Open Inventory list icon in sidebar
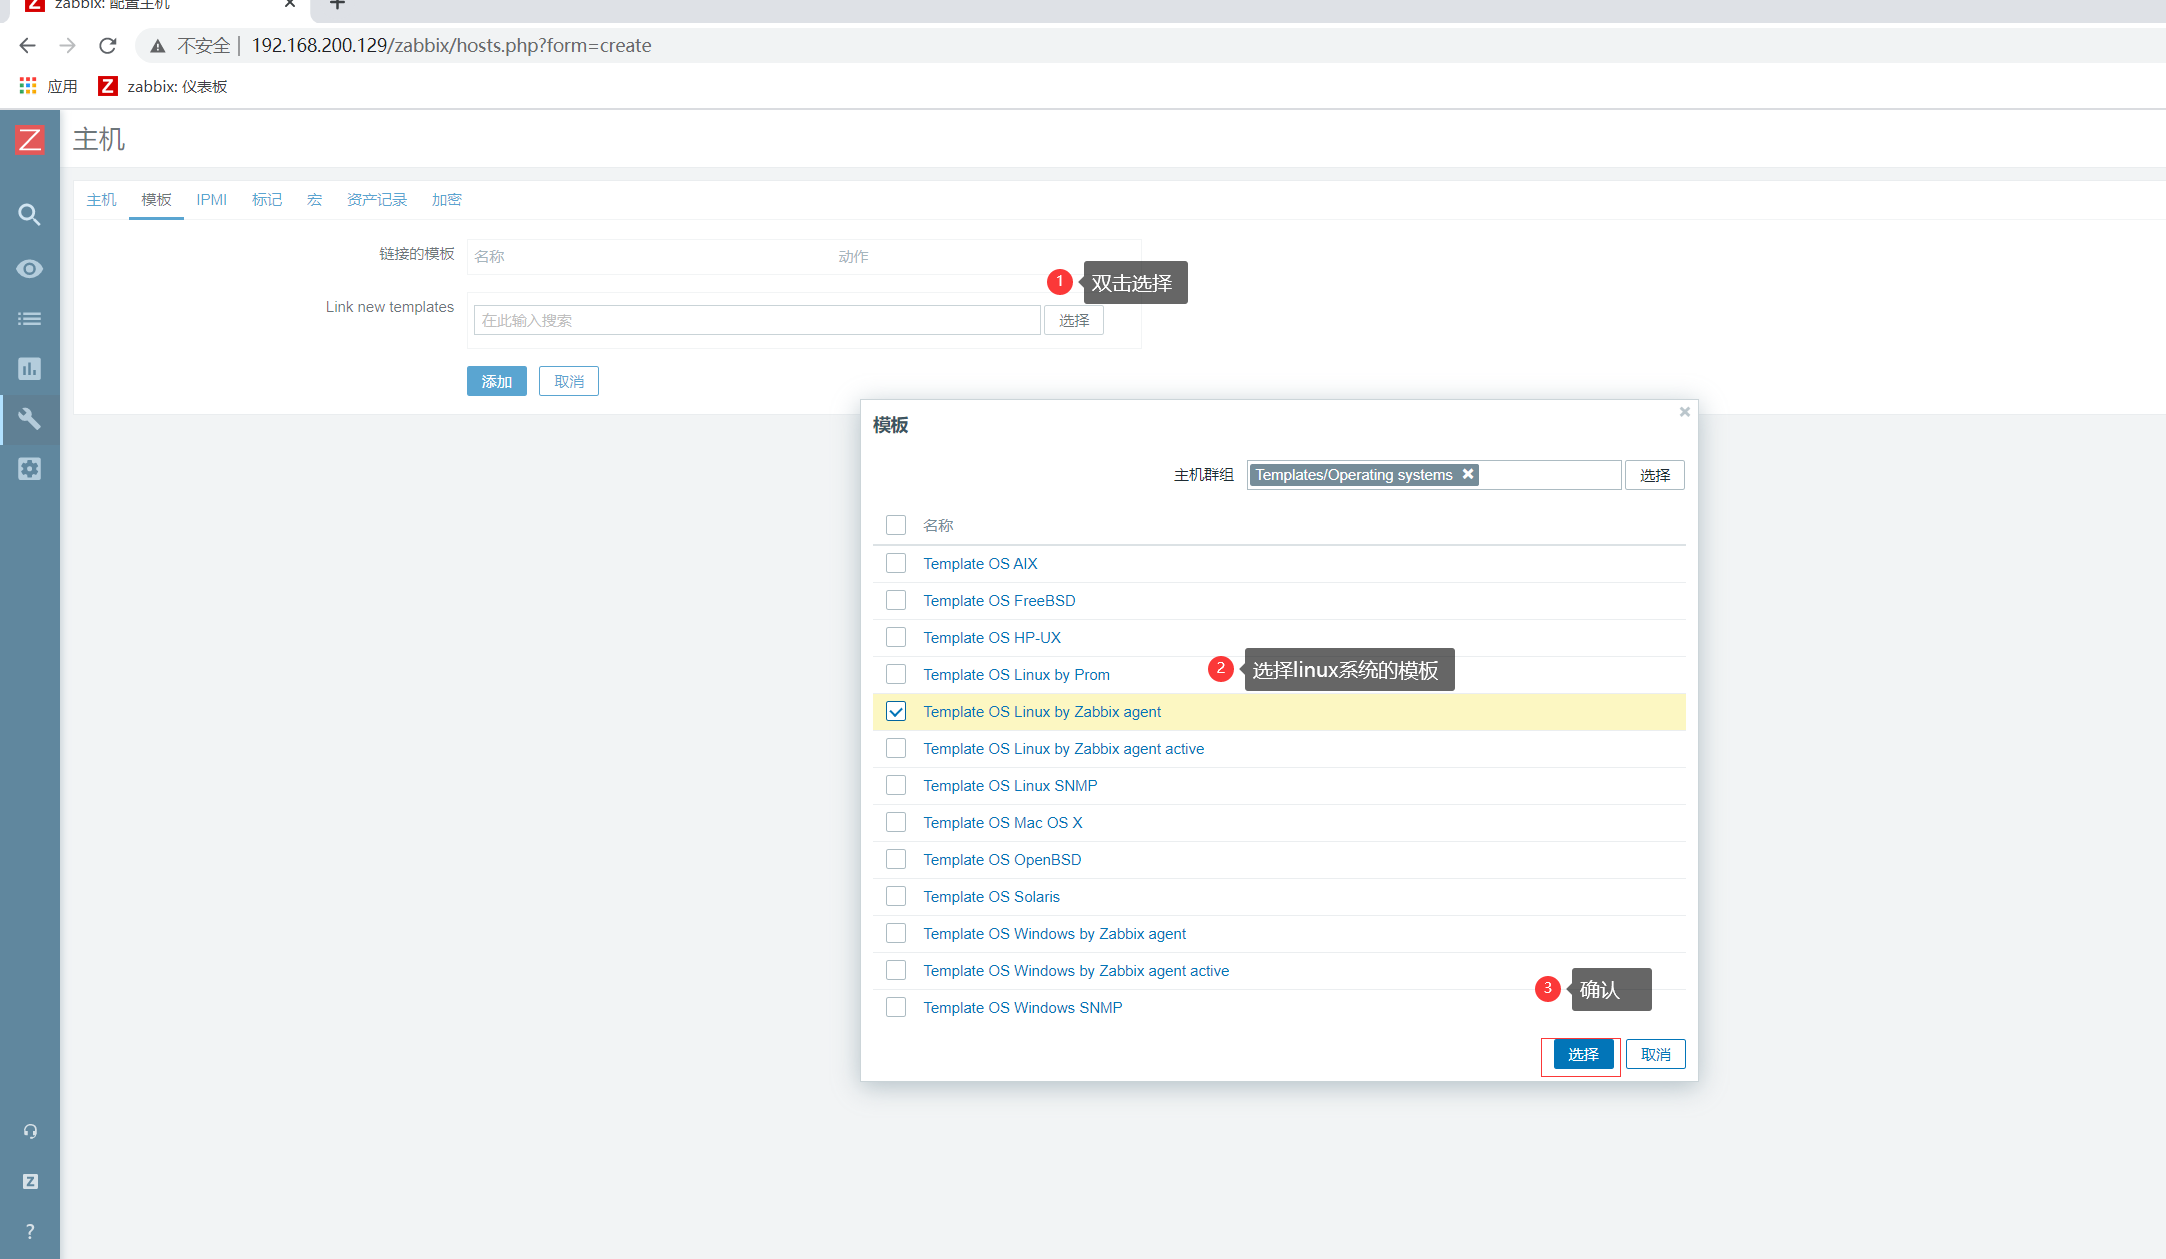Viewport: 2166px width, 1259px height. pyautogui.click(x=29, y=319)
